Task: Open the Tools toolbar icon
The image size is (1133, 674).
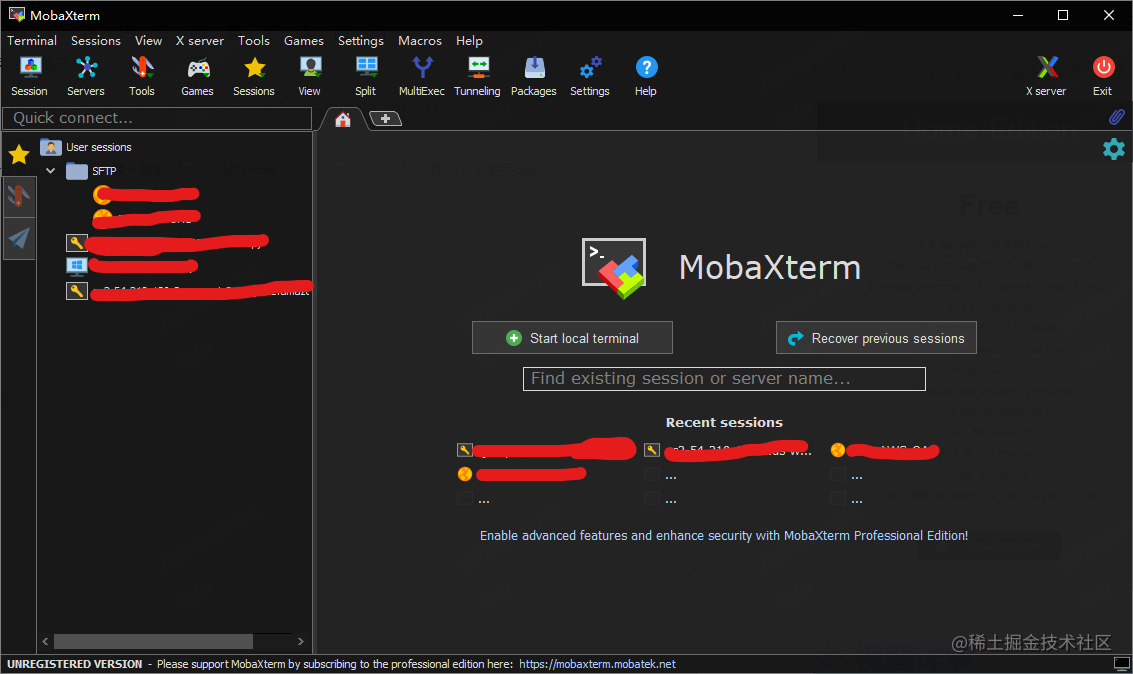Action: [x=141, y=75]
